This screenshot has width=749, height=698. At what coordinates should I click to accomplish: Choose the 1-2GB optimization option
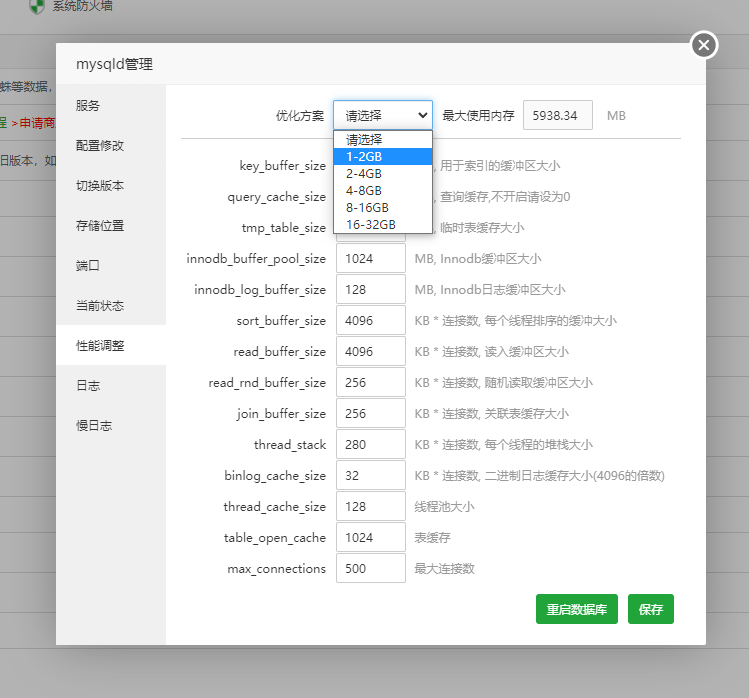point(383,157)
